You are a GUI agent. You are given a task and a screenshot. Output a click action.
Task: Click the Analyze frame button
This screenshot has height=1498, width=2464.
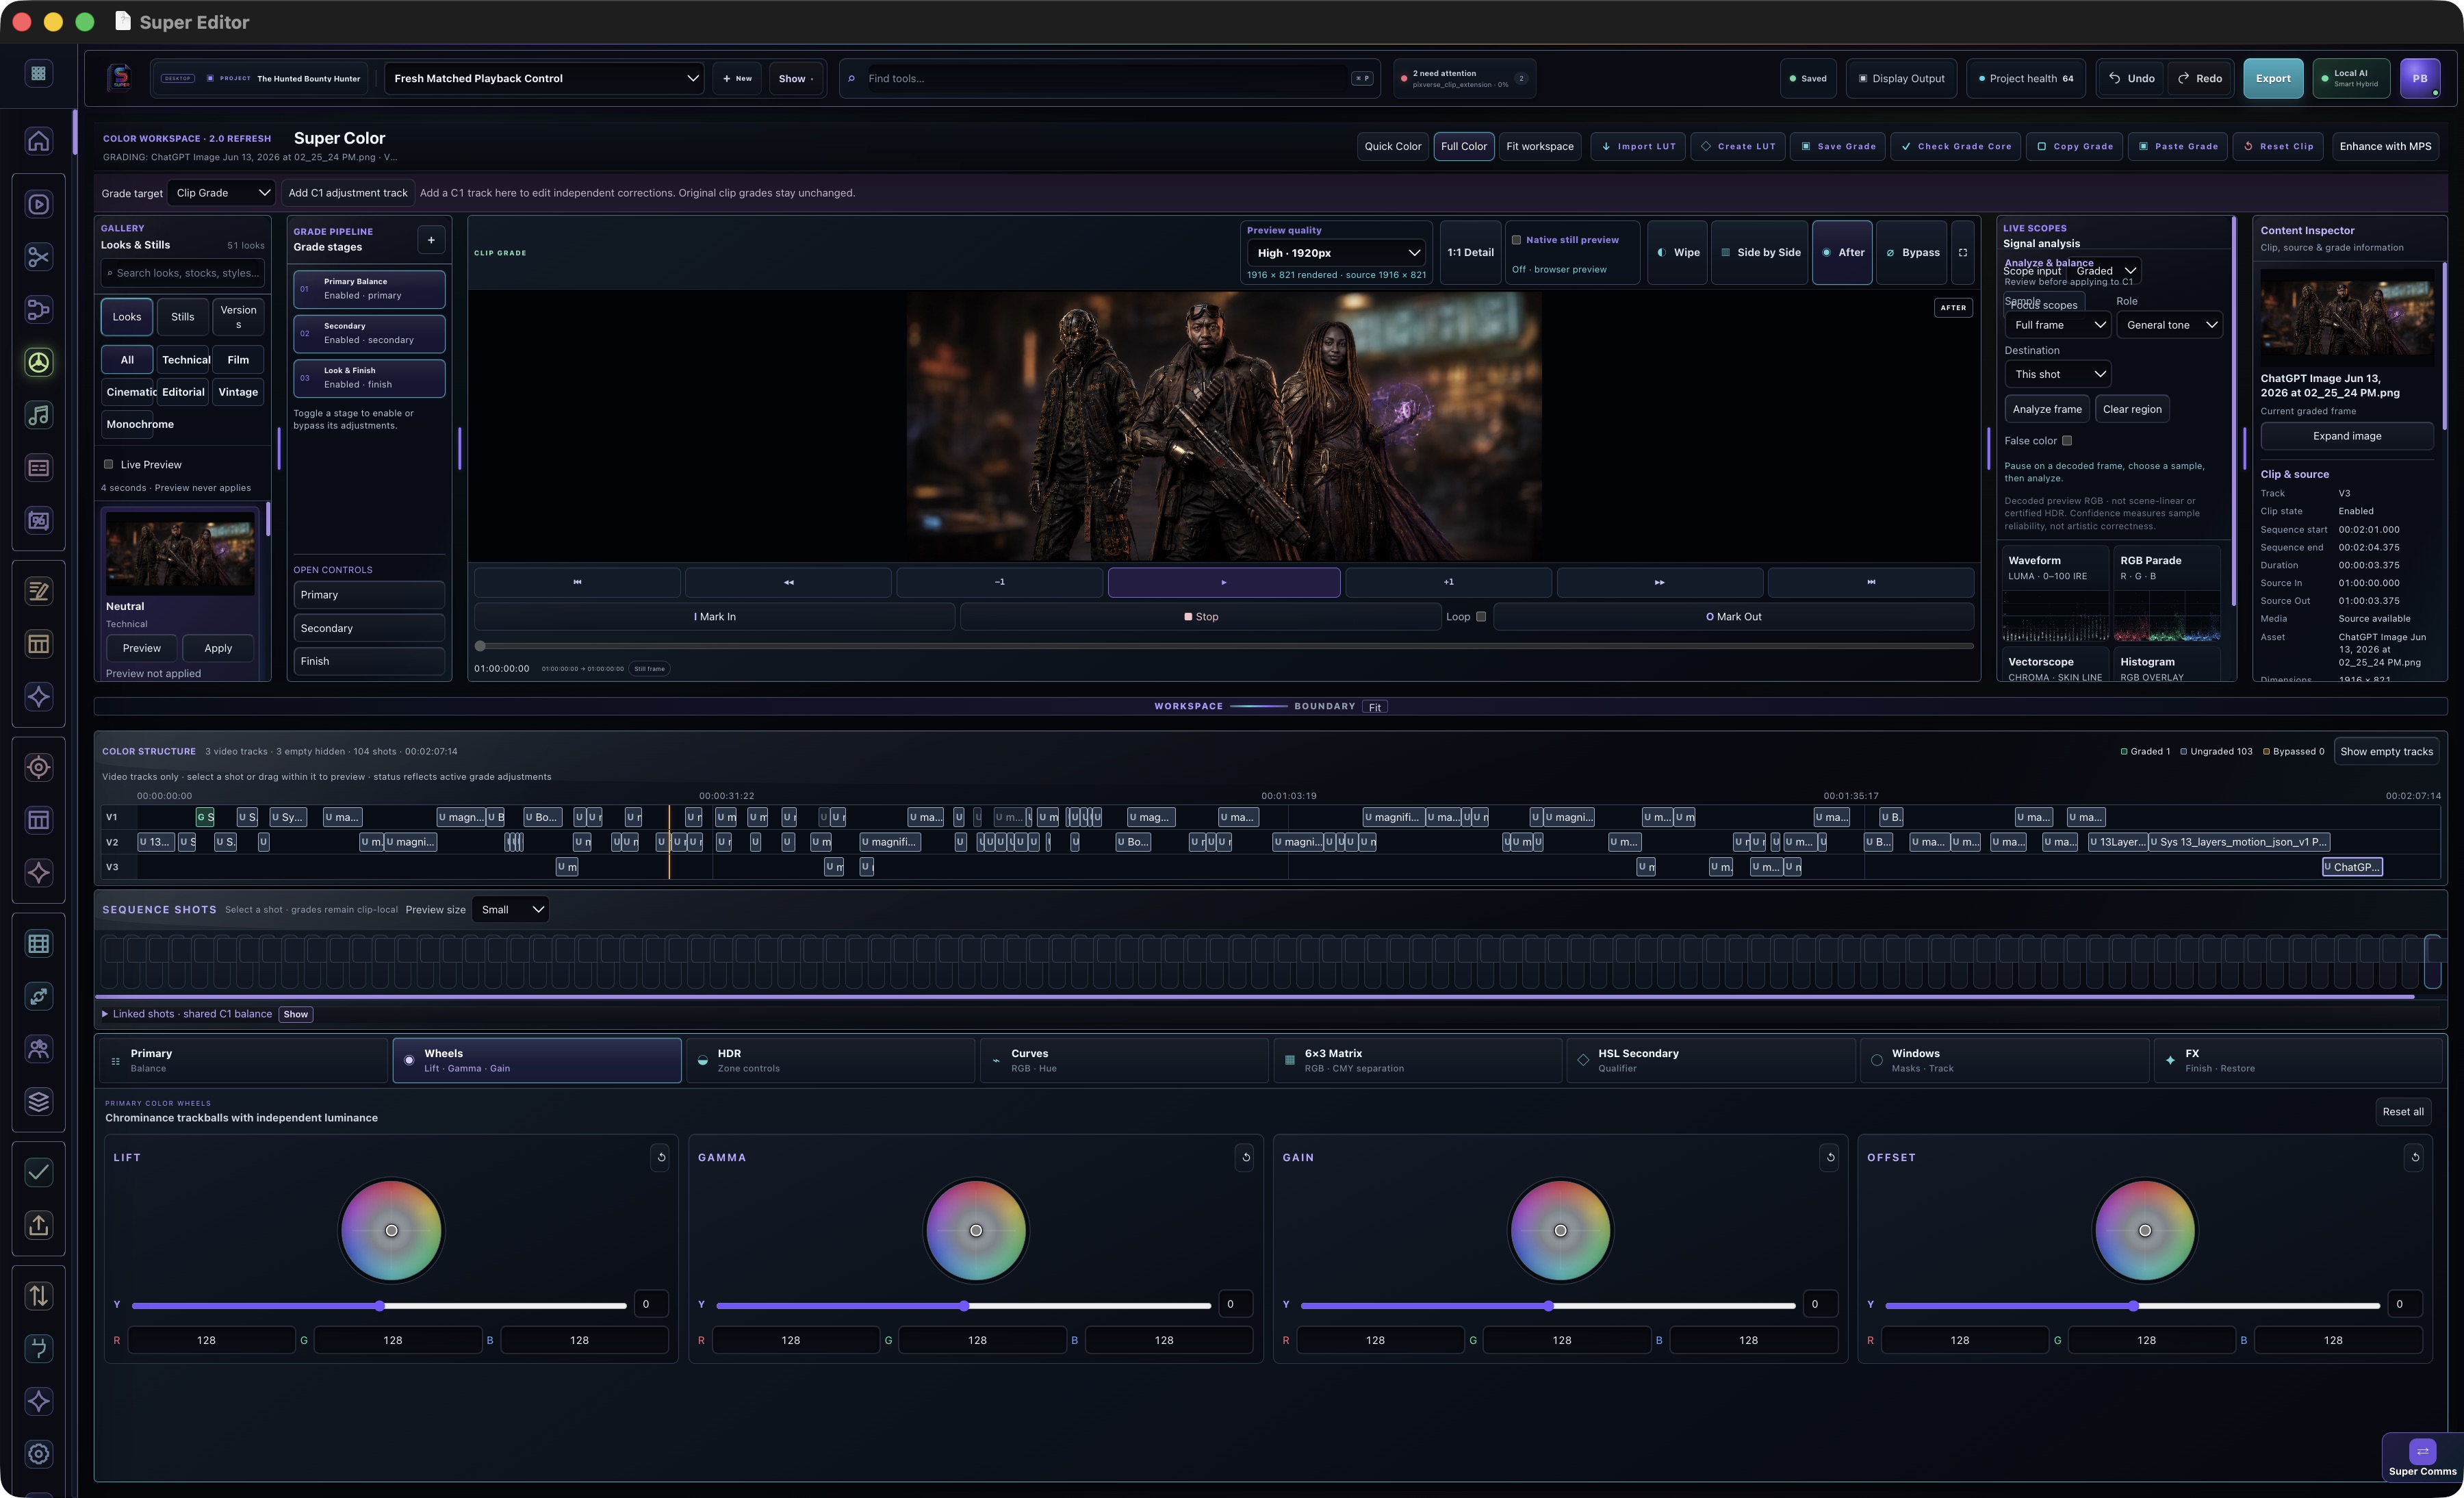click(2046, 409)
